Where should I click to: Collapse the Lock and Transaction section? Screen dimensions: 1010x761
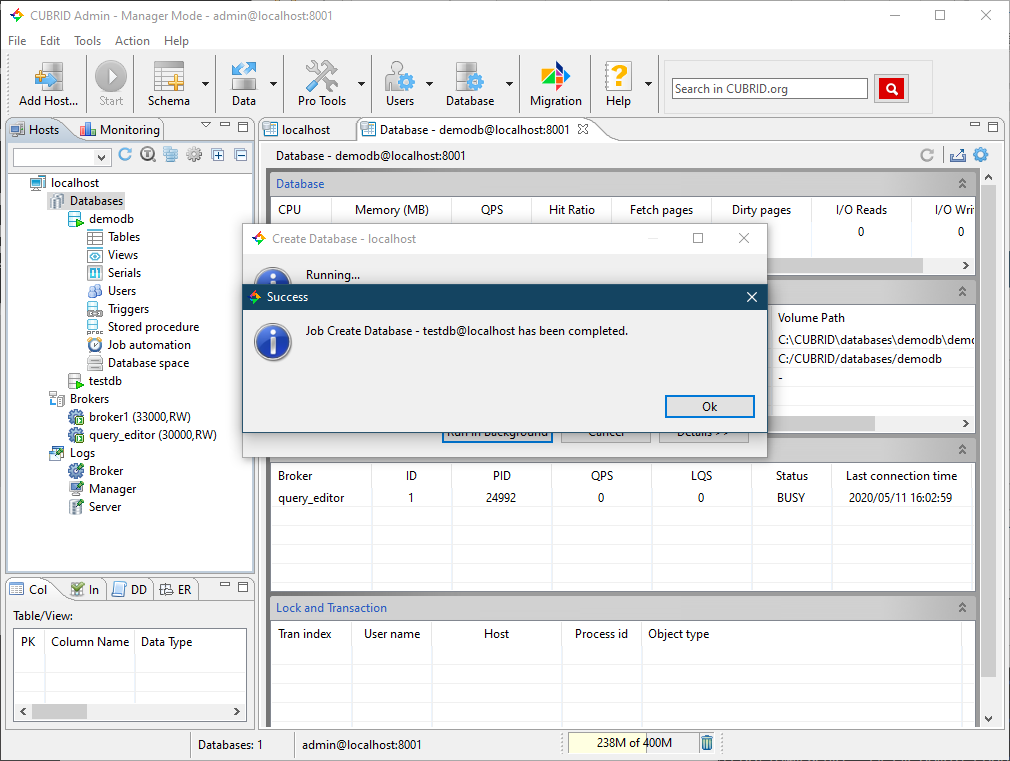(962, 608)
